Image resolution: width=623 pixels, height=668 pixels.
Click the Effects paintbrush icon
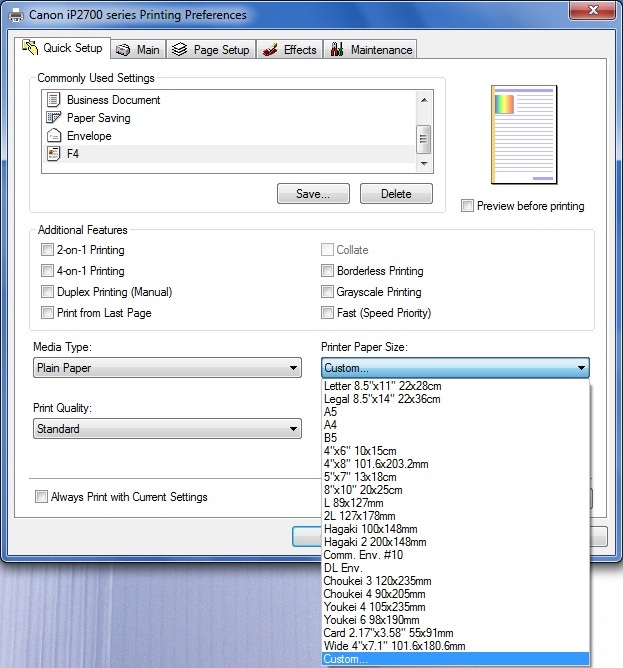point(270,49)
